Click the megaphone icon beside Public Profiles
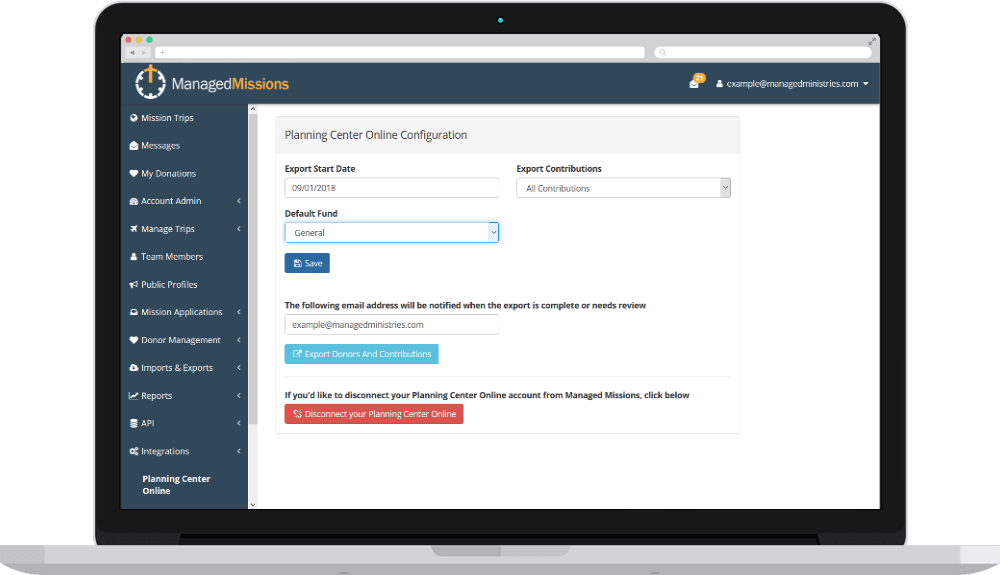This screenshot has height=575, width=1000. click(133, 284)
